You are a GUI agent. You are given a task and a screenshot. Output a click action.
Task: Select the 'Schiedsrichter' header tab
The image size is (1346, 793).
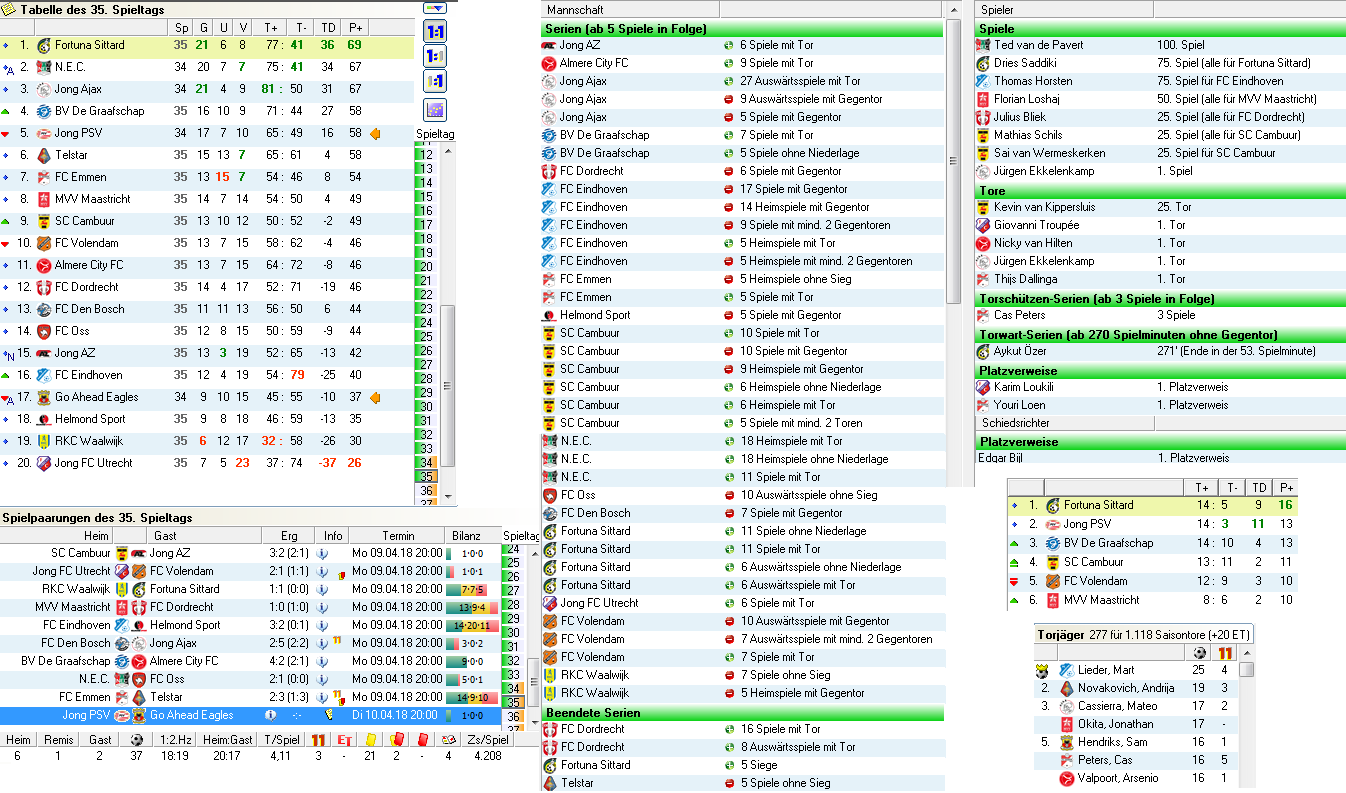(1064, 423)
